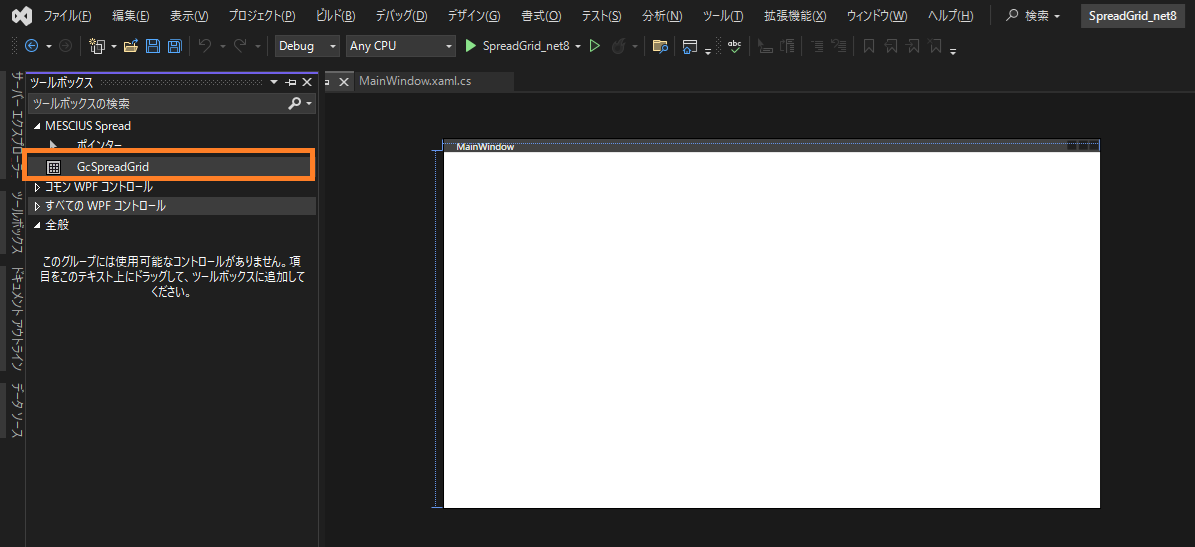Open the ヘルプ(H) menu
This screenshot has height=547, width=1195.
(x=950, y=16)
